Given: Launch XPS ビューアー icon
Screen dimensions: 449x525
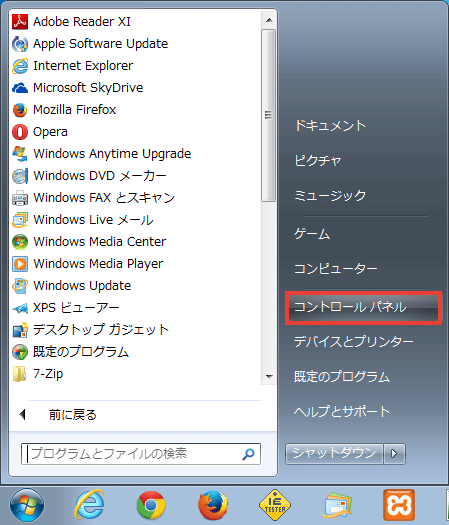Looking at the screenshot, I should click(x=20, y=308).
